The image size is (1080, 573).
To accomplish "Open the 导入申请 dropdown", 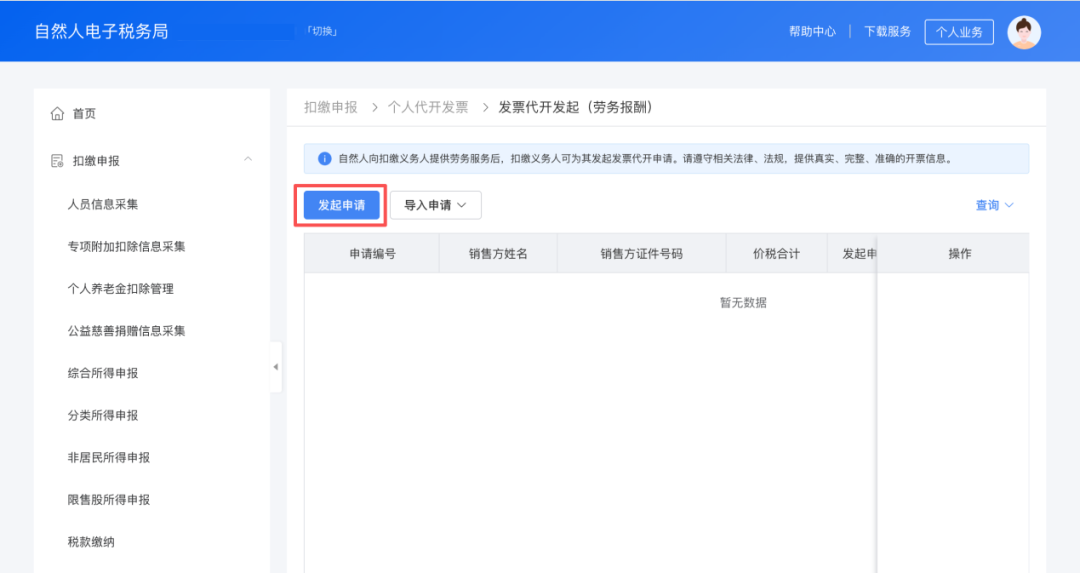I will 435,205.
